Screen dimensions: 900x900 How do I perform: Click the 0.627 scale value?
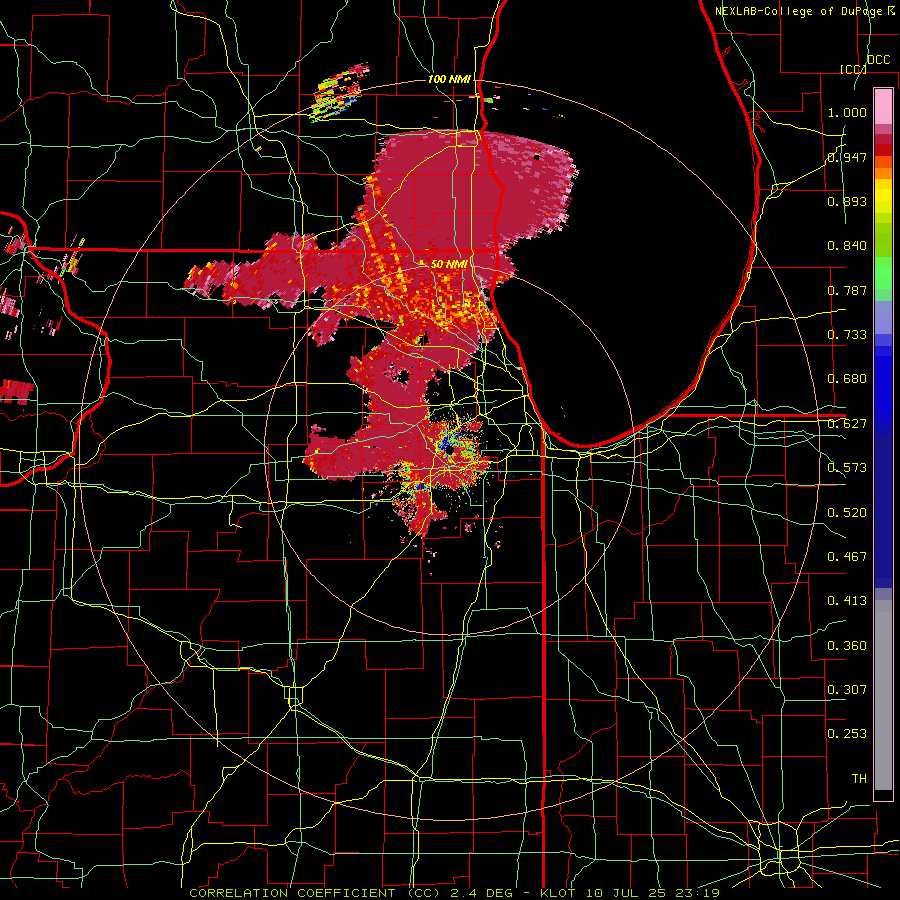coord(847,424)
